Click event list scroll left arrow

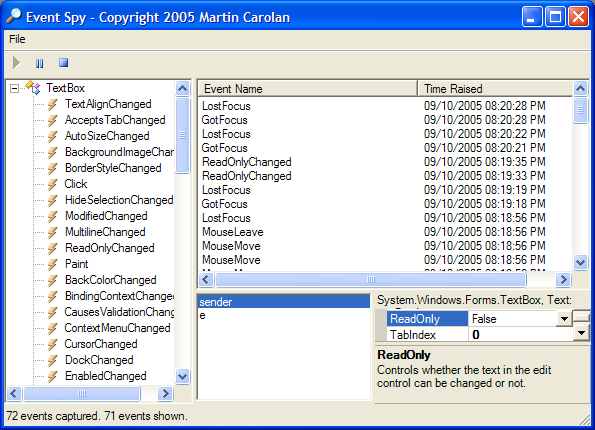click(x=206, y=280)
